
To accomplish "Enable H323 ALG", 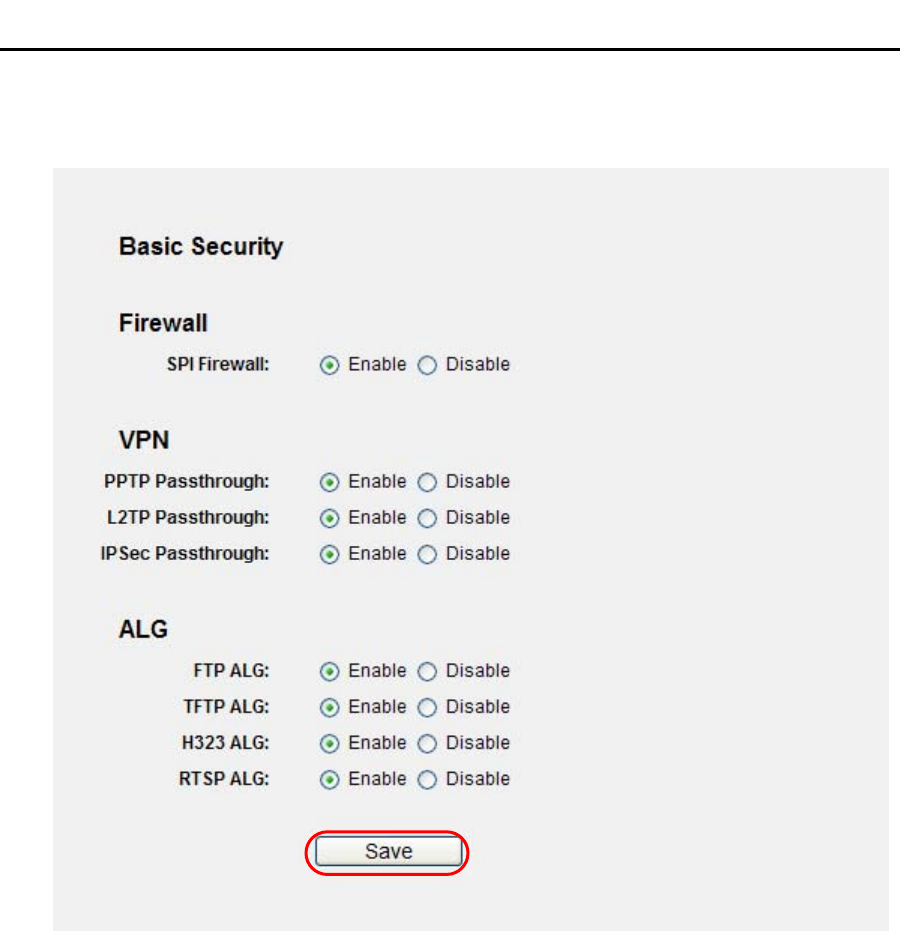I will click(x=328, y=744).
